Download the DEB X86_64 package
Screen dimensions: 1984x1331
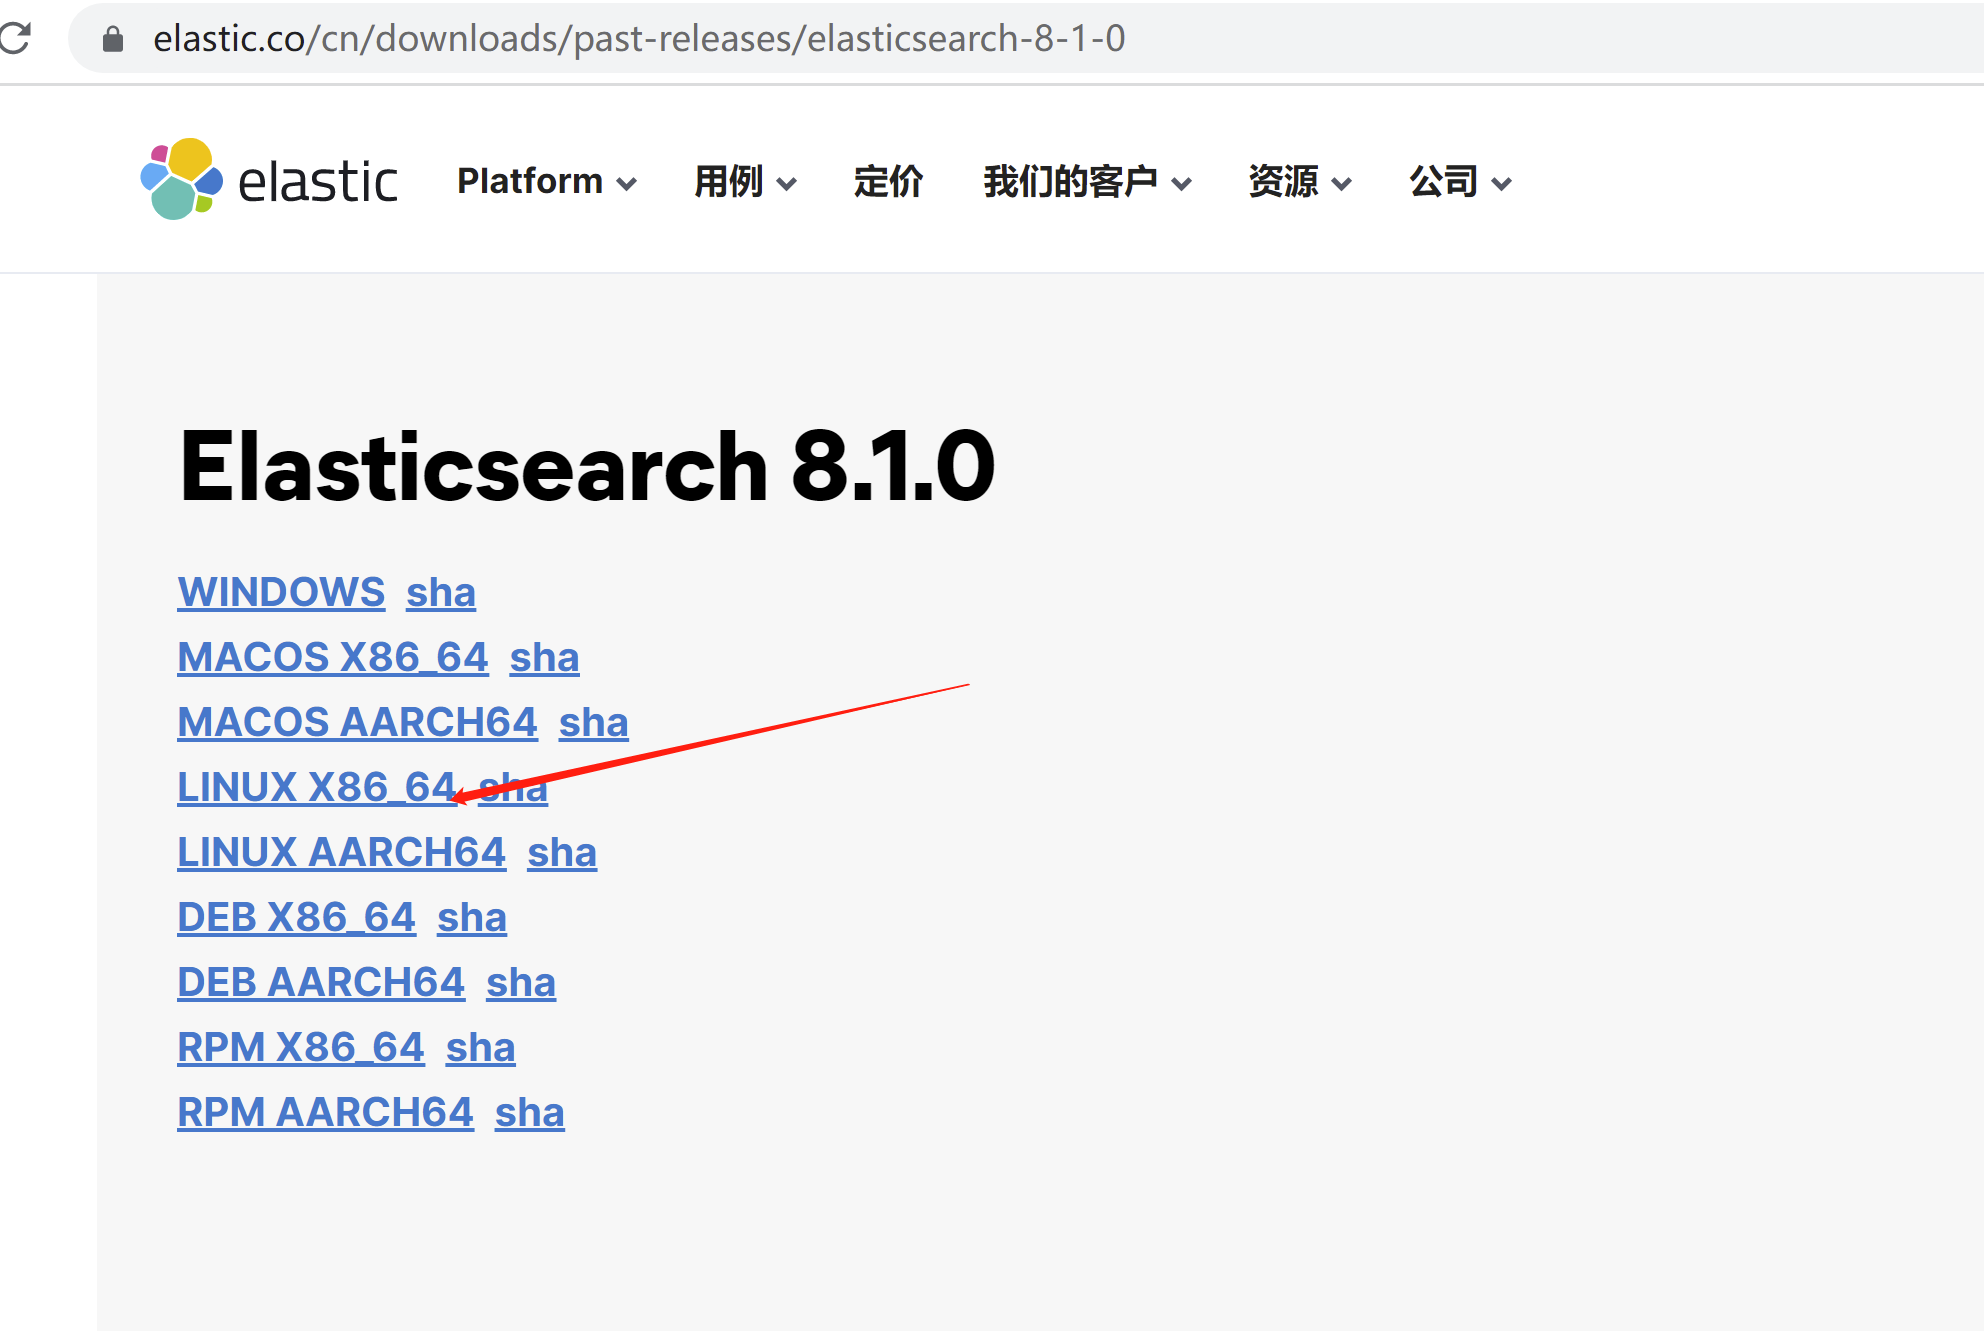tap(296, 917)
